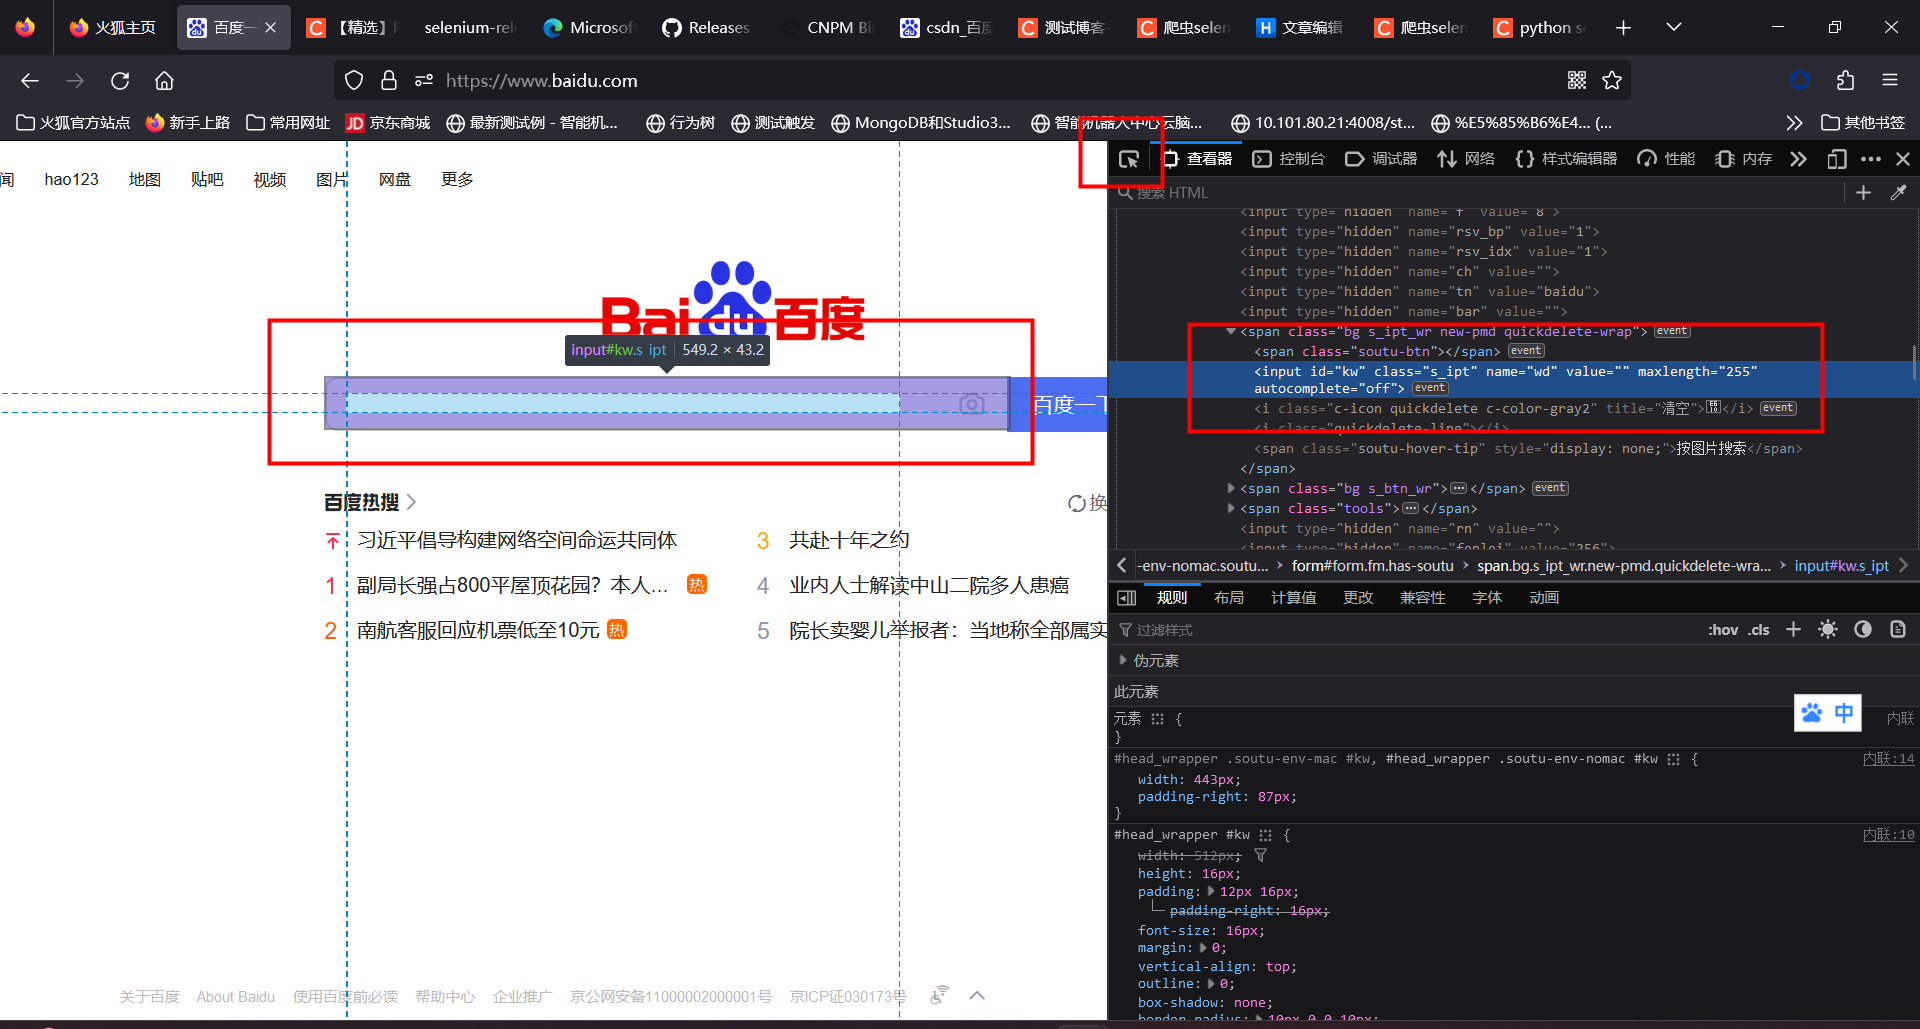The height and width of the screenshot is (1029, 1920).
Task: Expand the span bg s_btn_wr node
Action: tap(1230, 488)
